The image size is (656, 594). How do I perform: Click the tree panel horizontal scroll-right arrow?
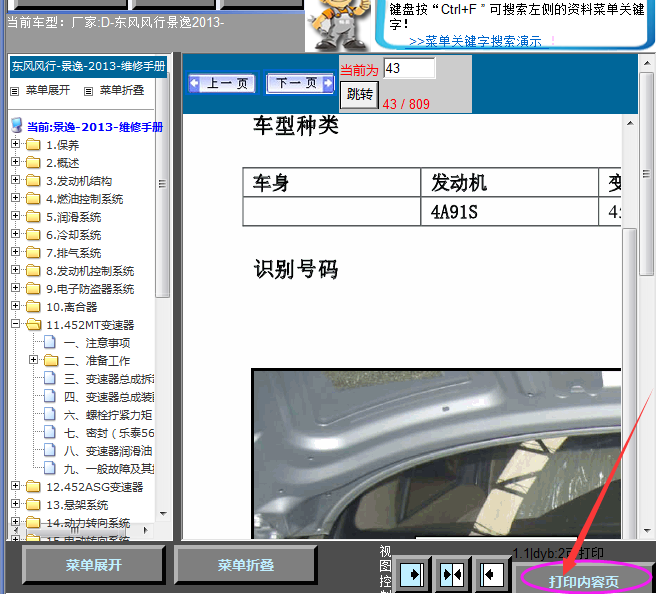pos(145,530)
